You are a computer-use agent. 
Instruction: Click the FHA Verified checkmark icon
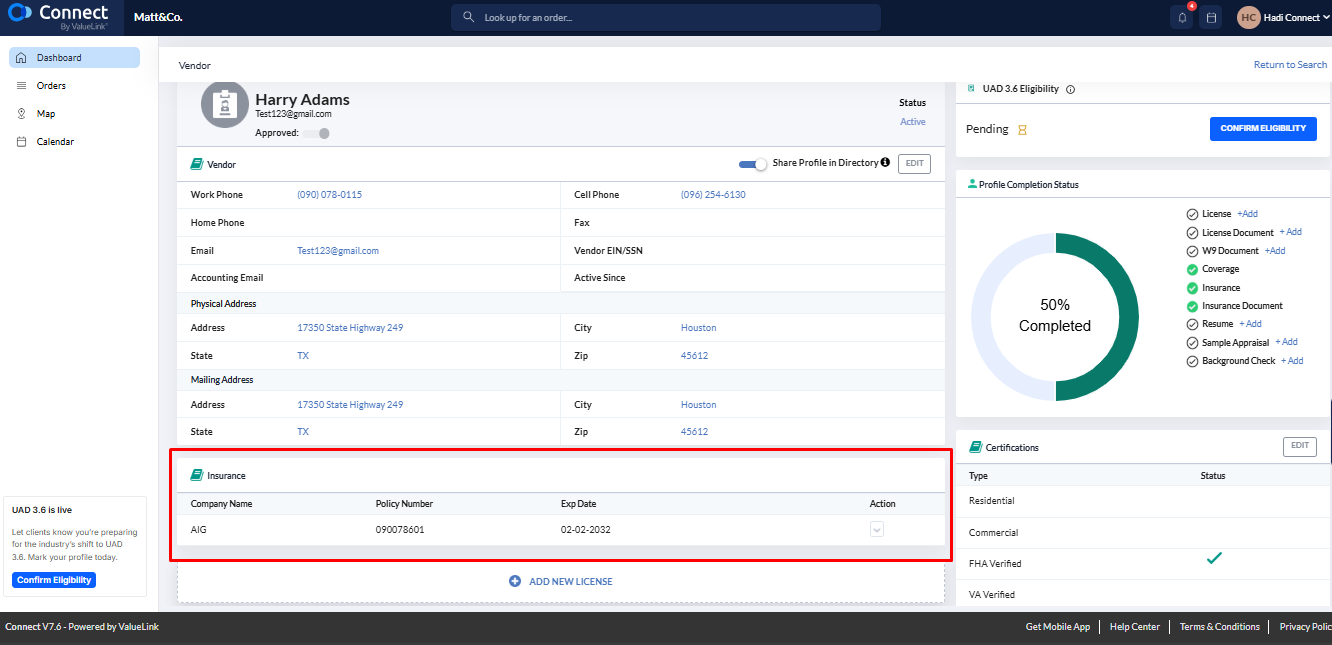pyautogui.click(x=1214, y=558)
